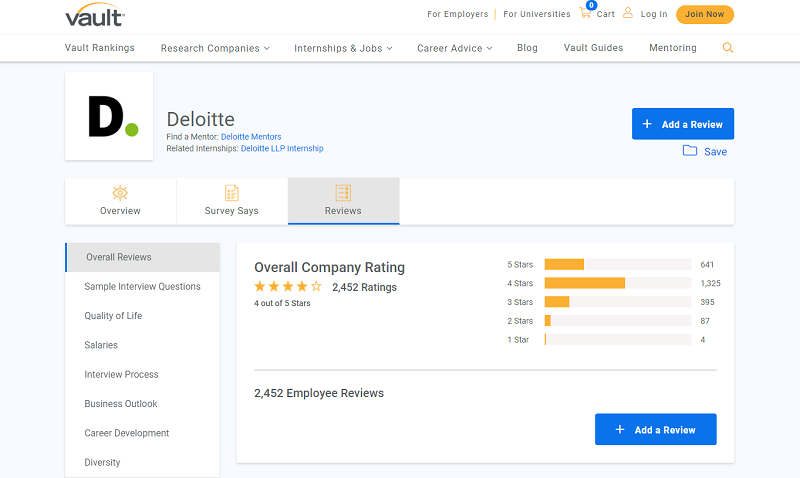Switch to the Survey Says tab
The height and width of the screenshot is (478, 800).
232,201
